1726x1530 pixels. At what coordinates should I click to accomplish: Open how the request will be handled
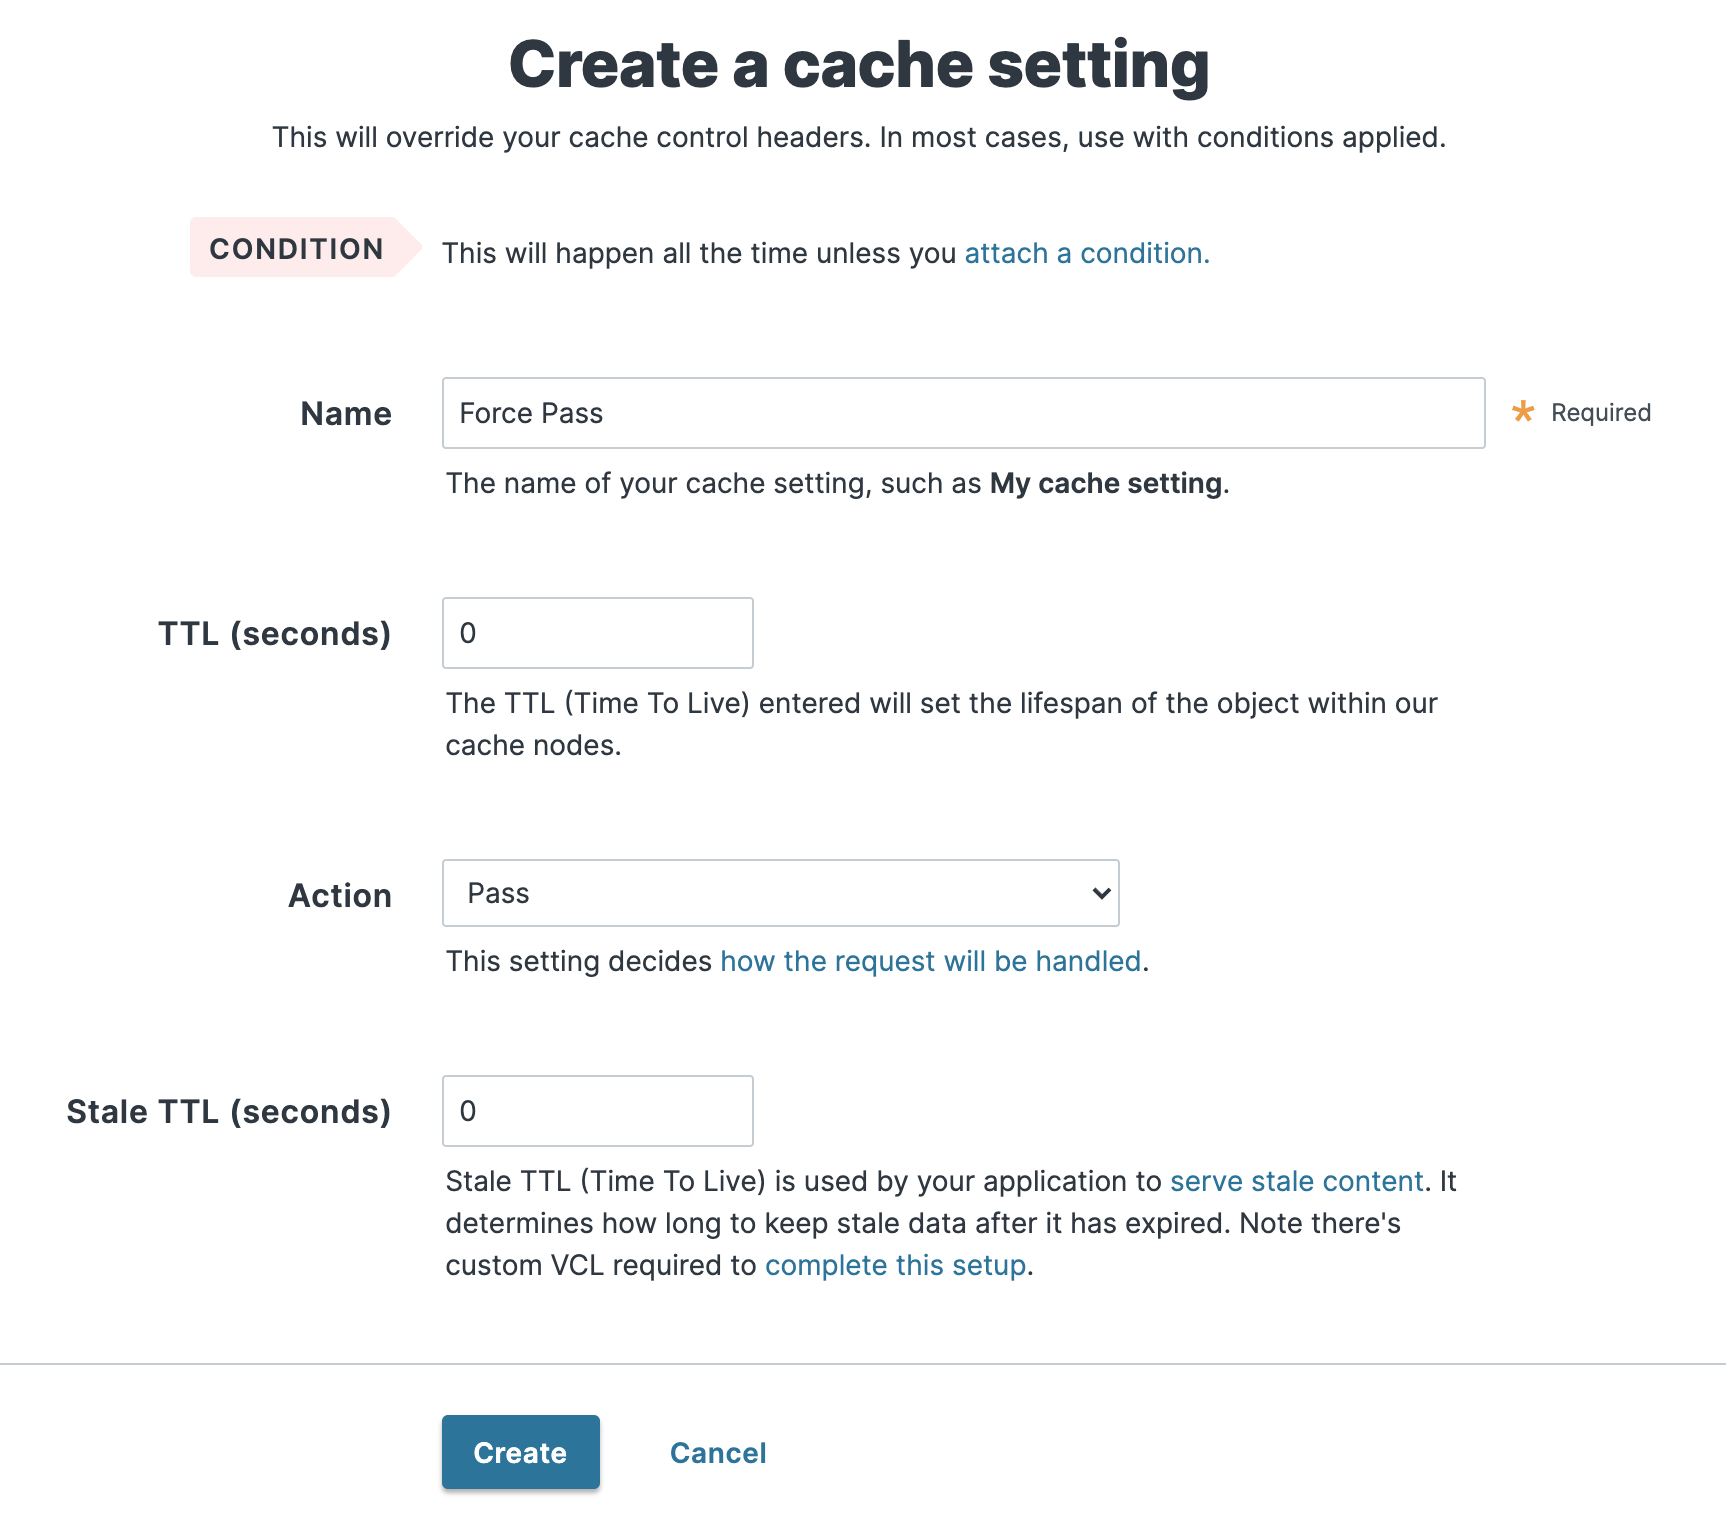pos(931,961)
